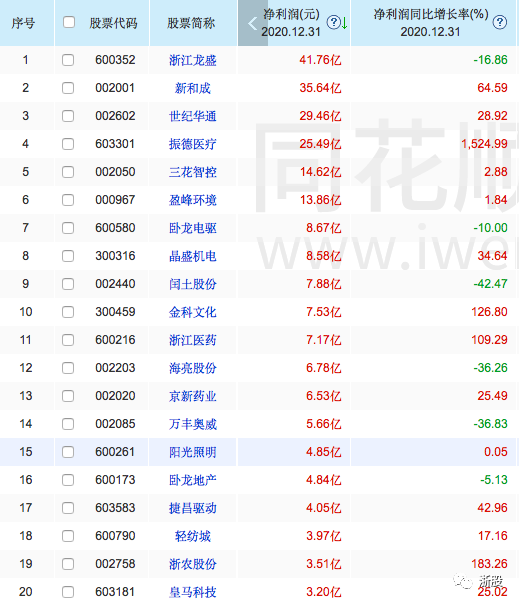Open 浙江龙盛 stock link

point(193,60)
